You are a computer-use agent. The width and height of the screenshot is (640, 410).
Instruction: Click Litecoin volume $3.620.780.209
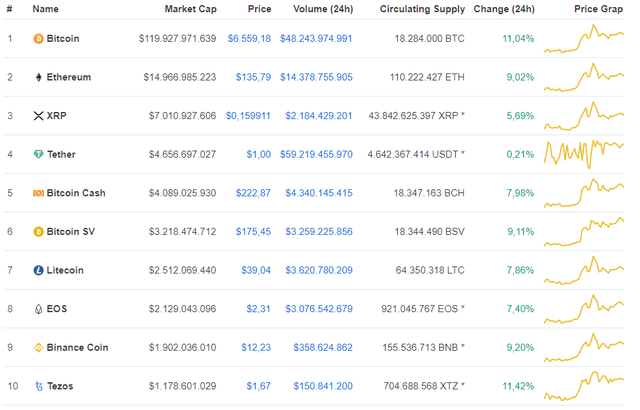319,270
